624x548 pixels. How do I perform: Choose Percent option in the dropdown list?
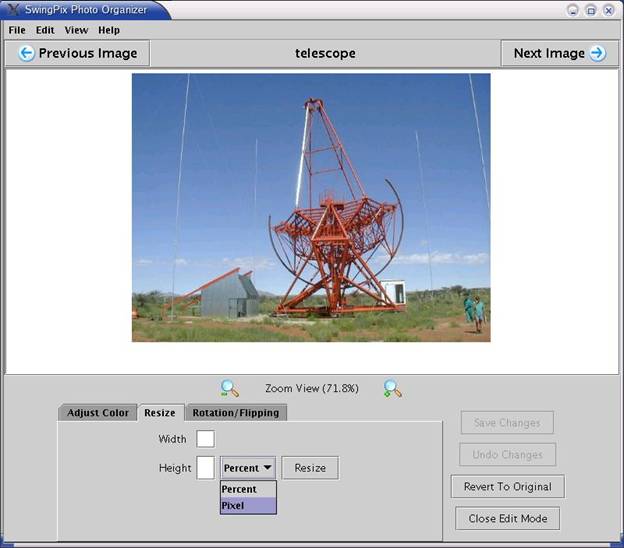[248, 489]
